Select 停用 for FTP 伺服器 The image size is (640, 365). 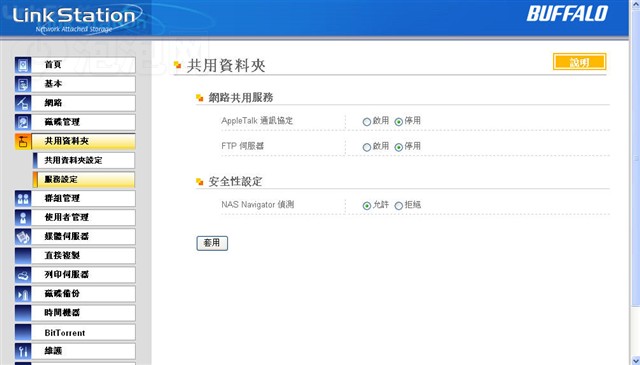398,147
